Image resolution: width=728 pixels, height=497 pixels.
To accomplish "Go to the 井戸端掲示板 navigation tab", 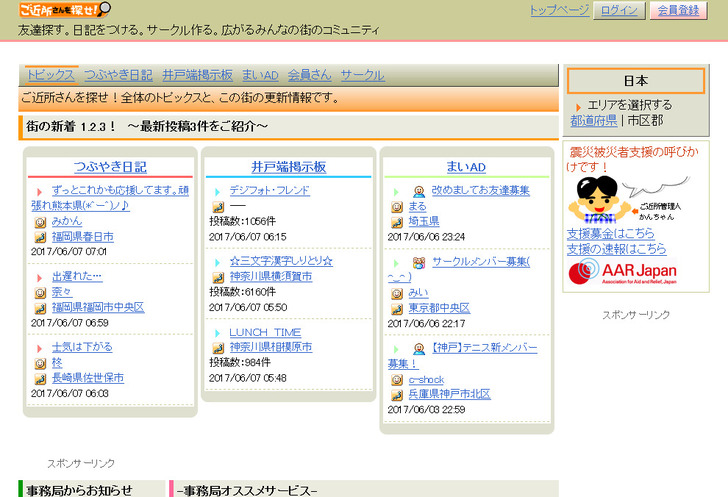I will [x=197, y=75].
